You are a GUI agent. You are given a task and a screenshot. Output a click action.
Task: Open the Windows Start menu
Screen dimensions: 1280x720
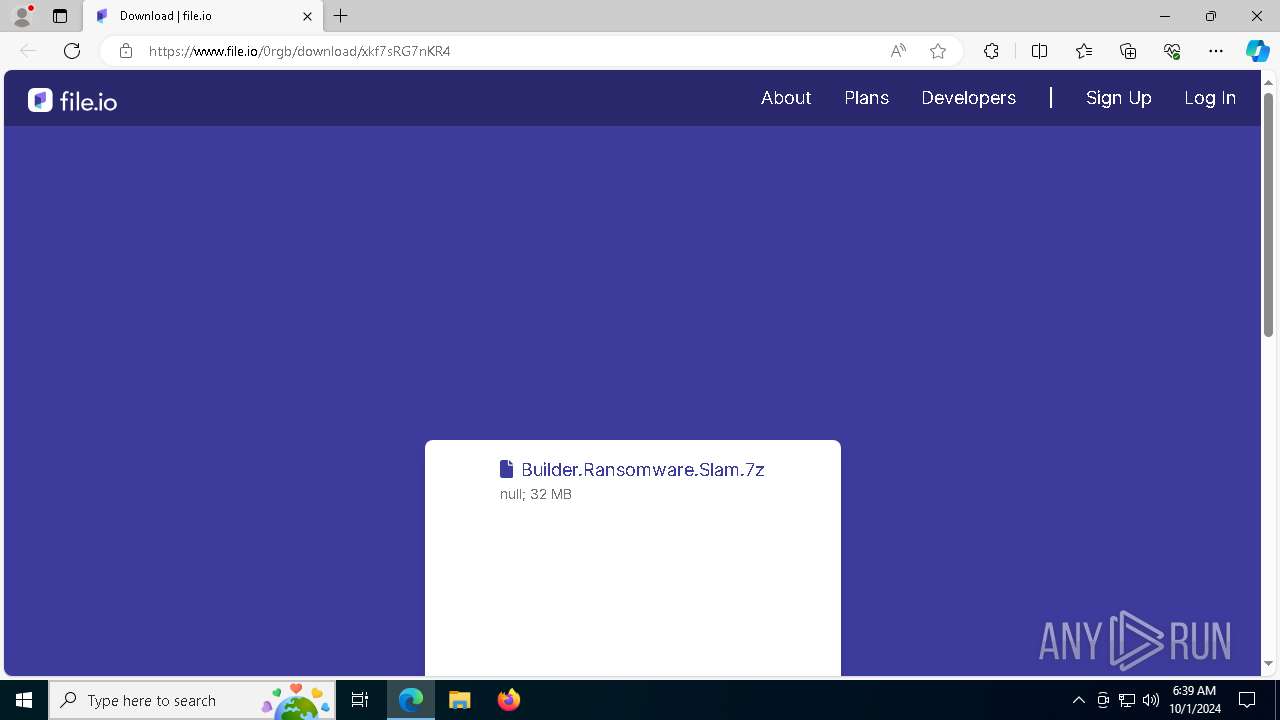(x=24, y=700)
